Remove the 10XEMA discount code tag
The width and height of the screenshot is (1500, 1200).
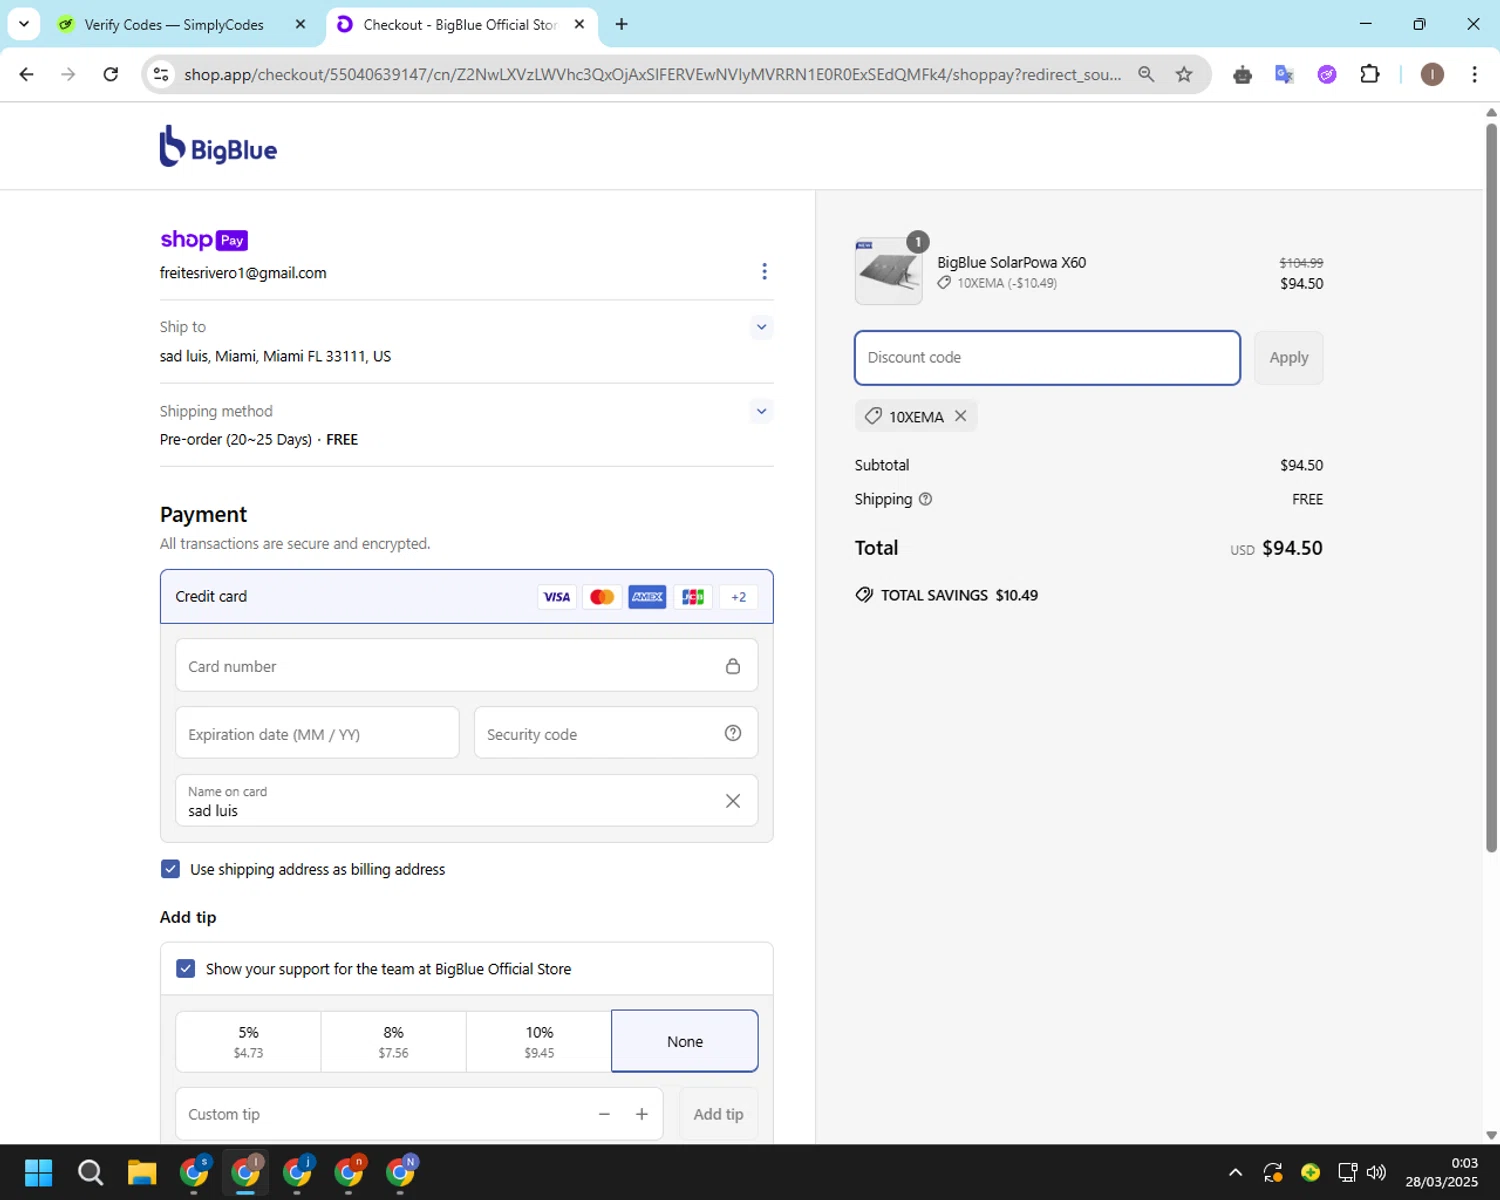[960, 416]
